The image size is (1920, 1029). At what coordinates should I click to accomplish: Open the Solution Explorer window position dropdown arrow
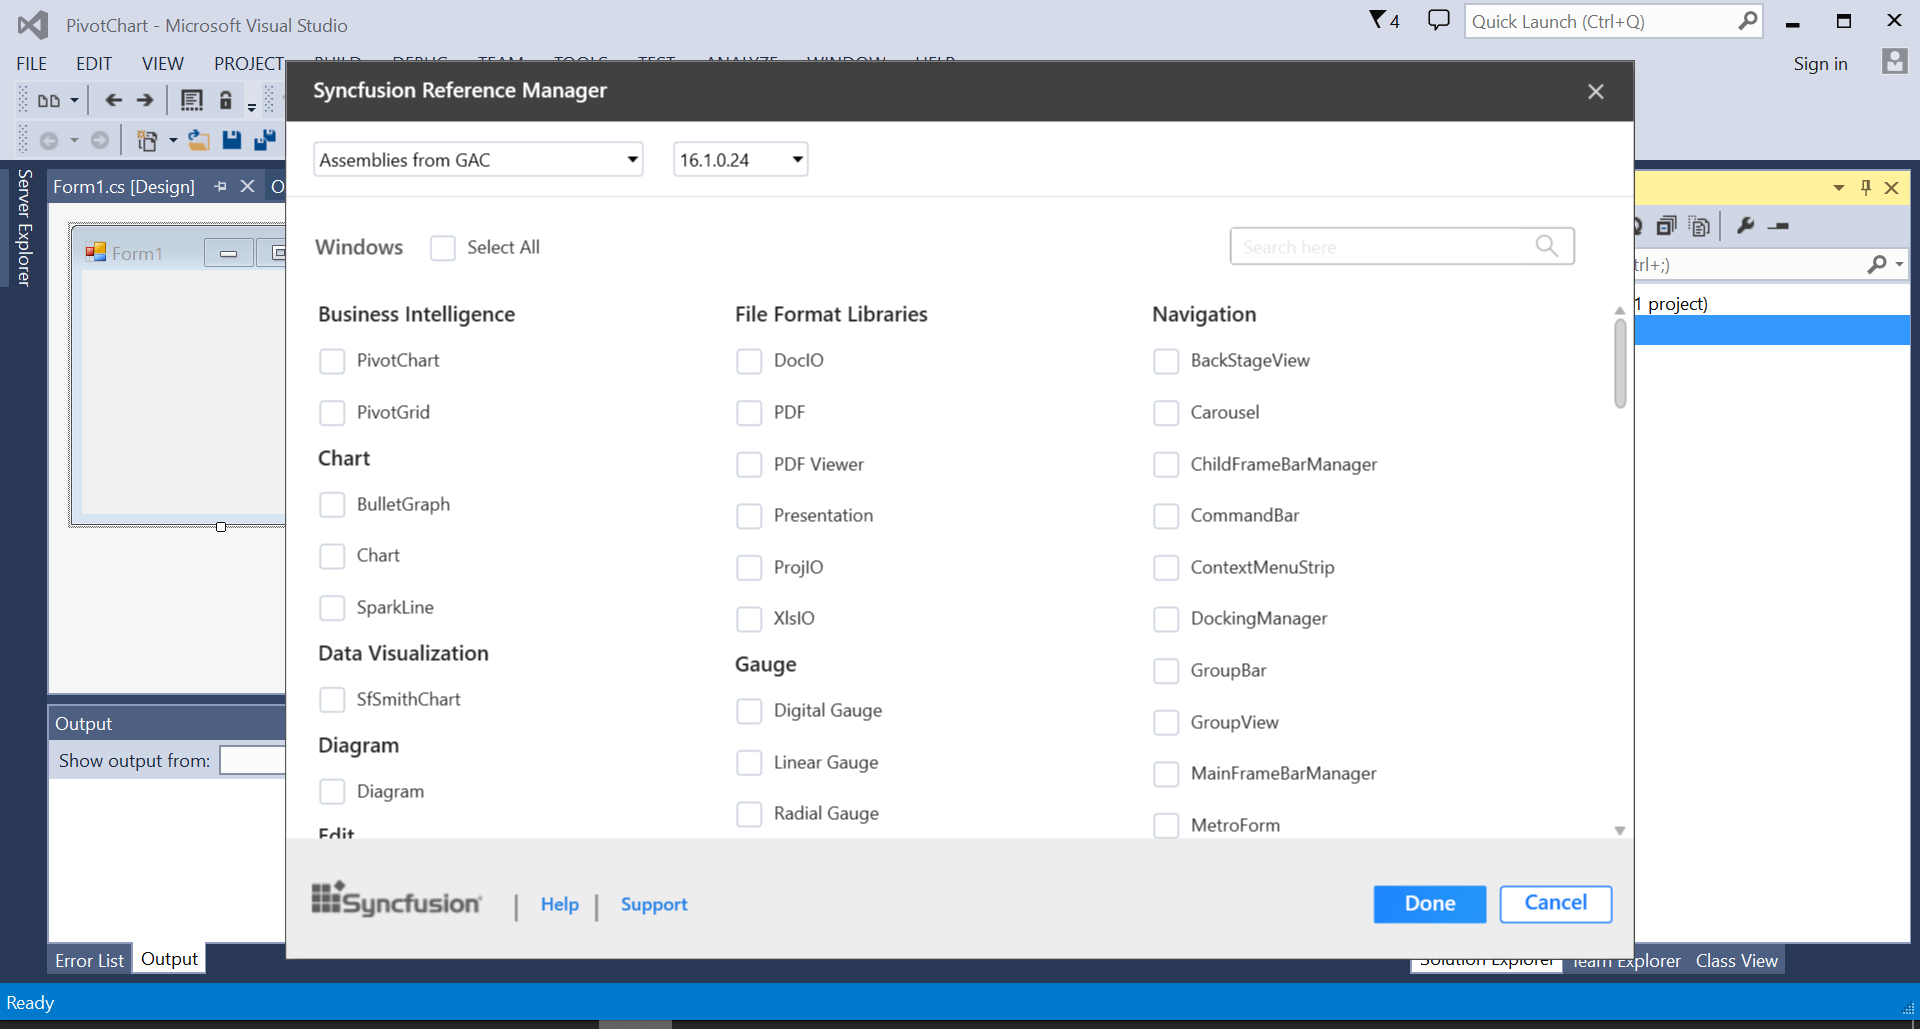(x=1838, y=187)
